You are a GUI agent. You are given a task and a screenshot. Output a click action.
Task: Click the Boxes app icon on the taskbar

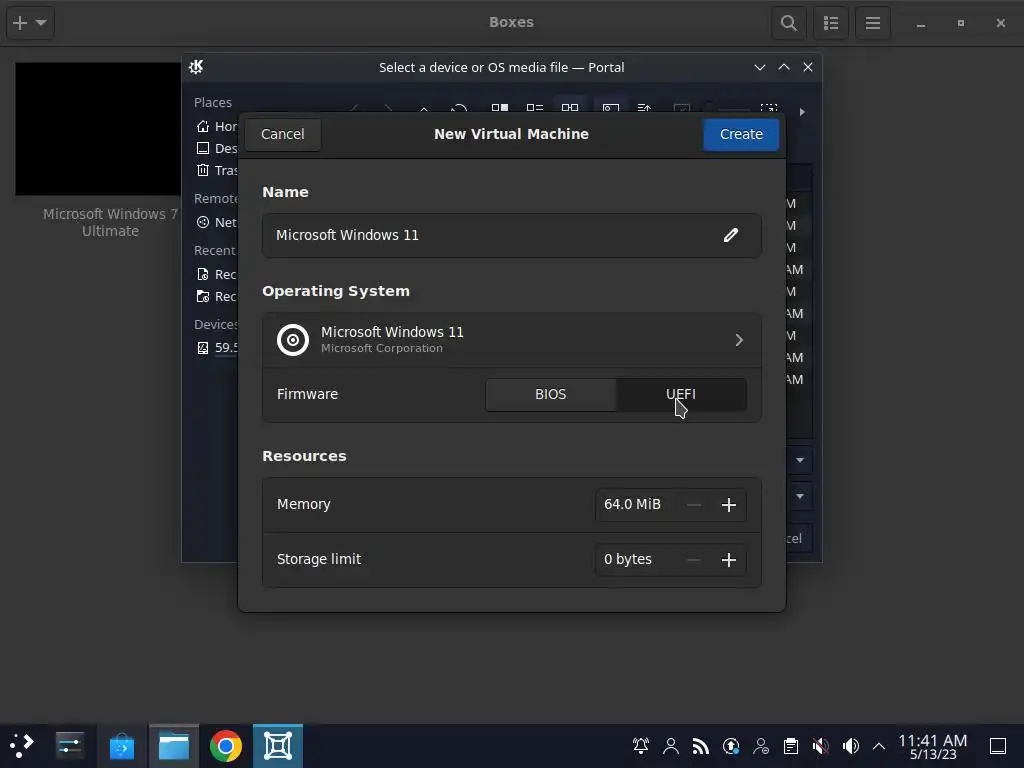(278, 746)
